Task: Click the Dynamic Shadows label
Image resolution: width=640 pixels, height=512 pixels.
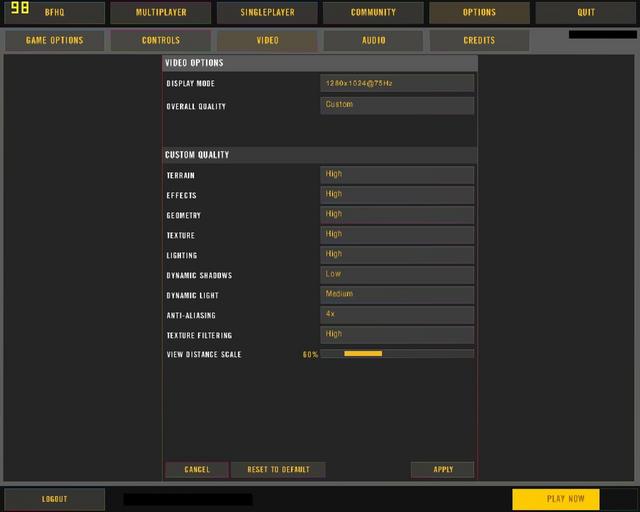Action: 199,275
